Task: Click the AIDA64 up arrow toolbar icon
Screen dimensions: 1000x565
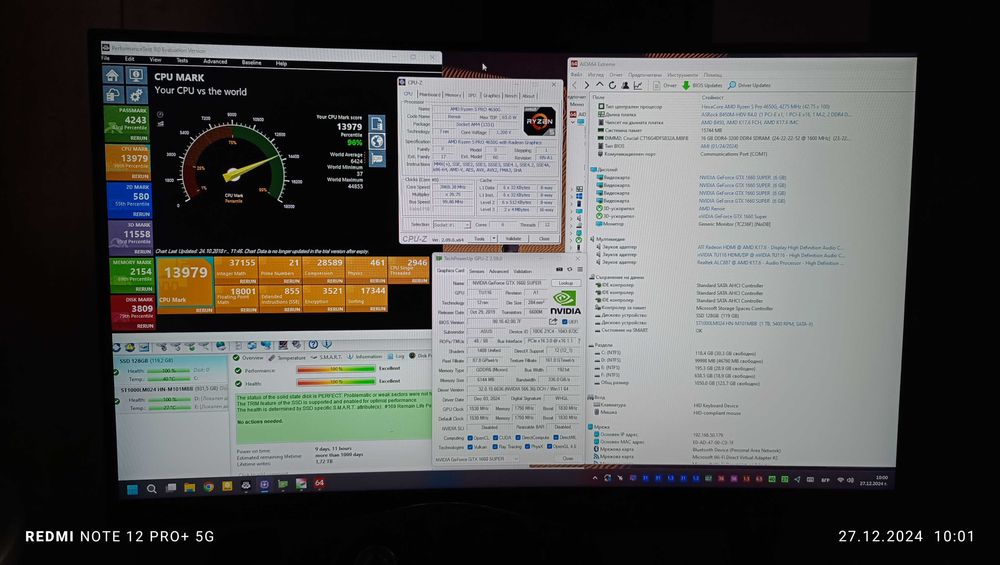Action: tap(599, 85)
